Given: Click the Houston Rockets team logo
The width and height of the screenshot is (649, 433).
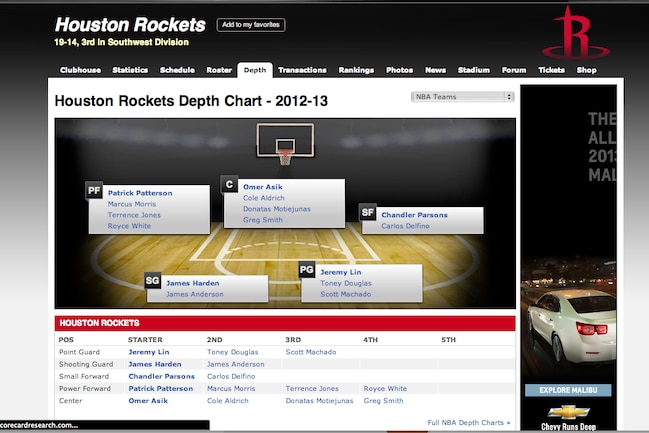Looking at the screenshot, I should point(576,33).
